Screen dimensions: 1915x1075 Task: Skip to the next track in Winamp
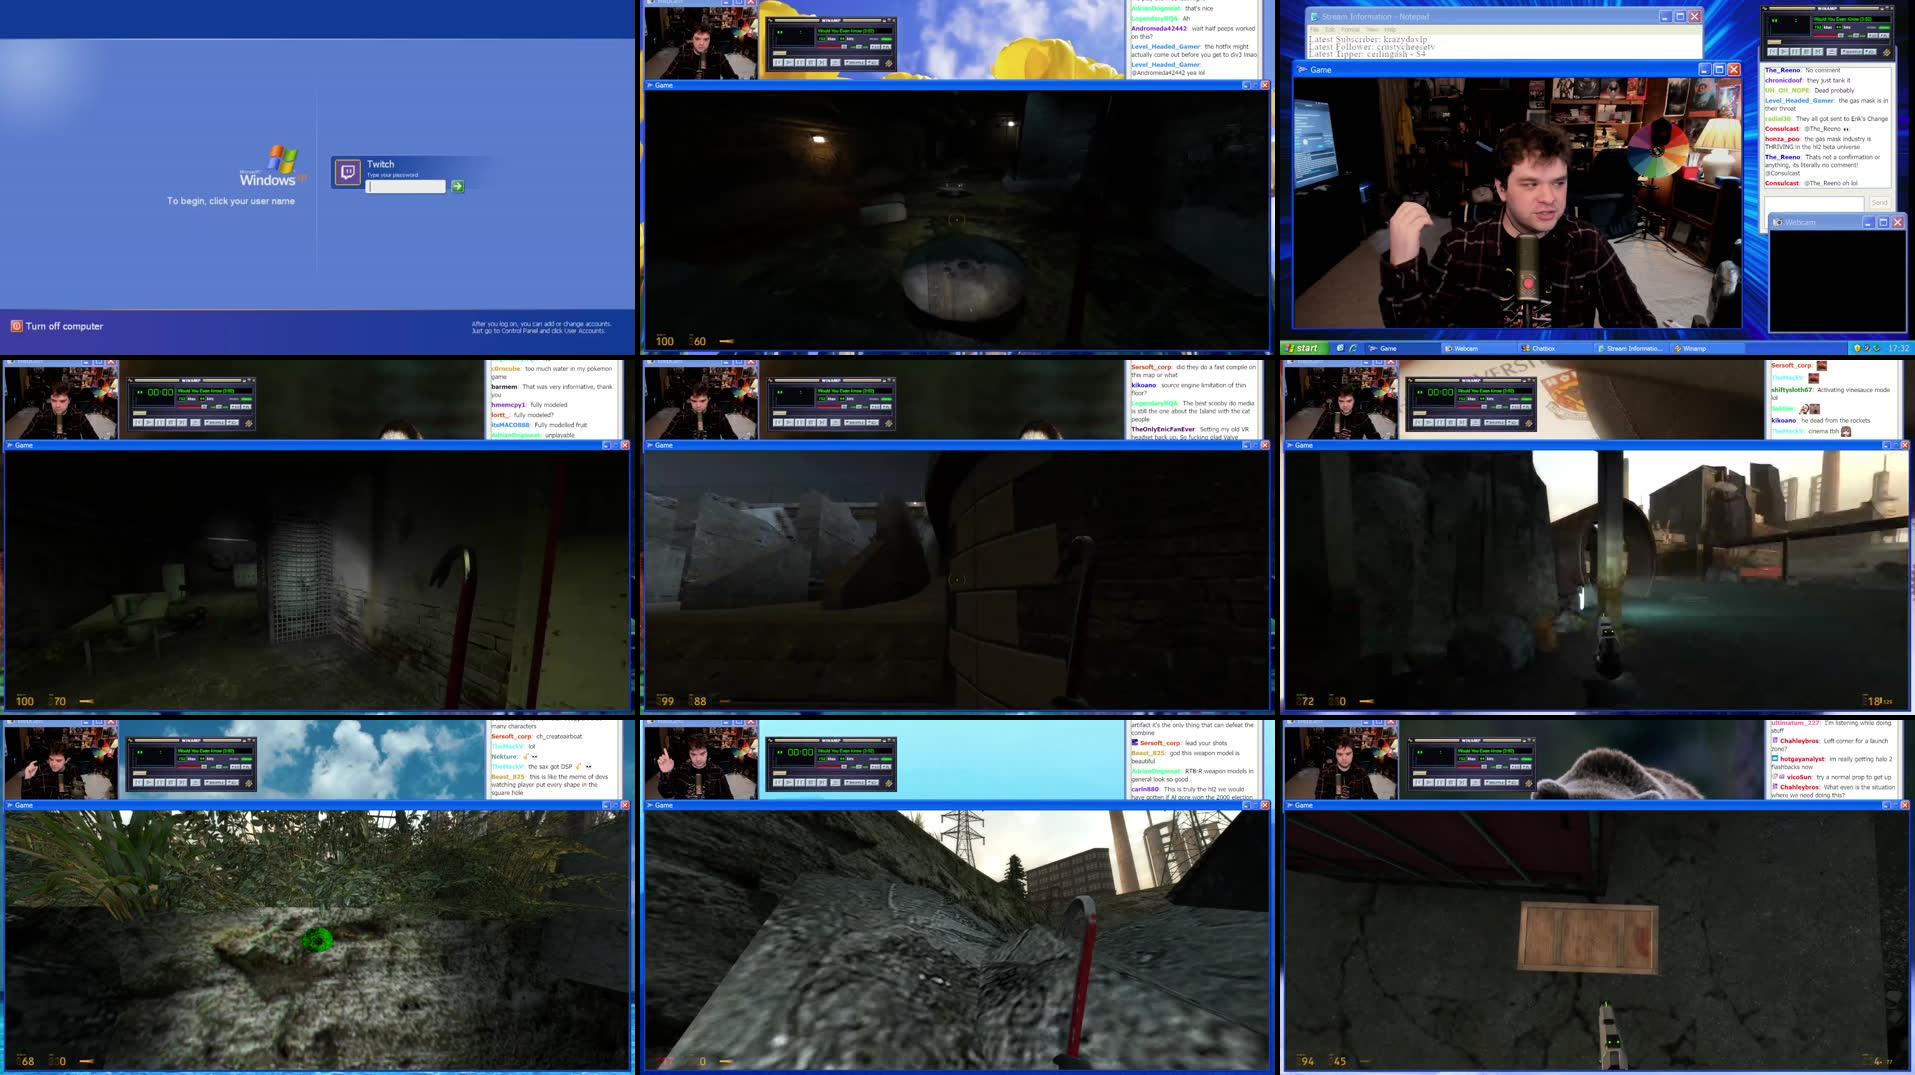1817,52
